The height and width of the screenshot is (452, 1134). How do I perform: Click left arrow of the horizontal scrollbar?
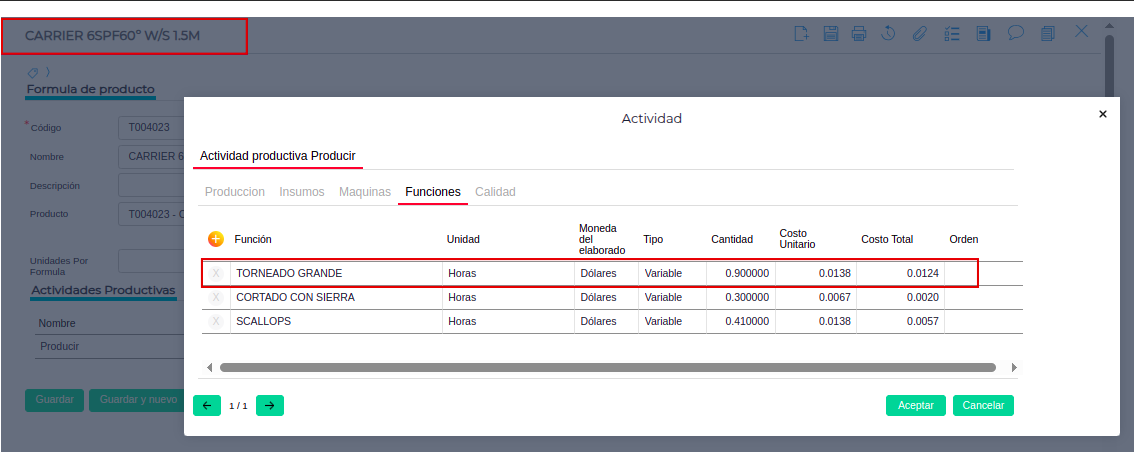coord(210,367)
